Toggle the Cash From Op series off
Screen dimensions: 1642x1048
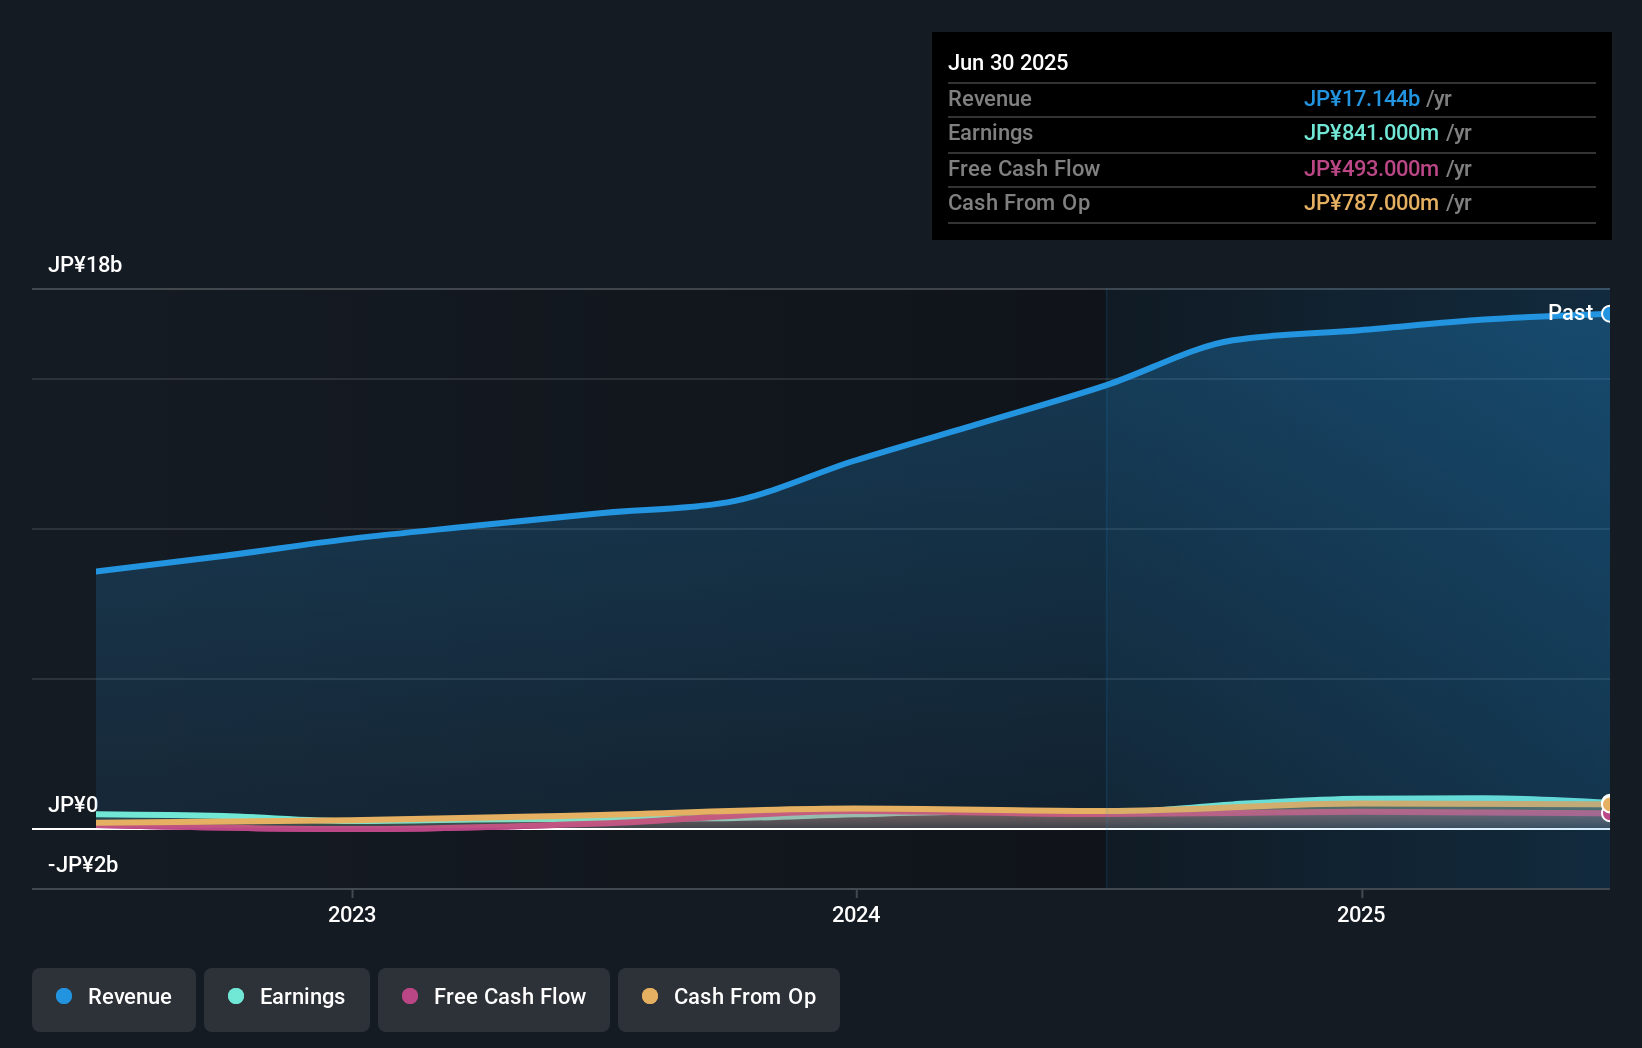click(728, 998)
